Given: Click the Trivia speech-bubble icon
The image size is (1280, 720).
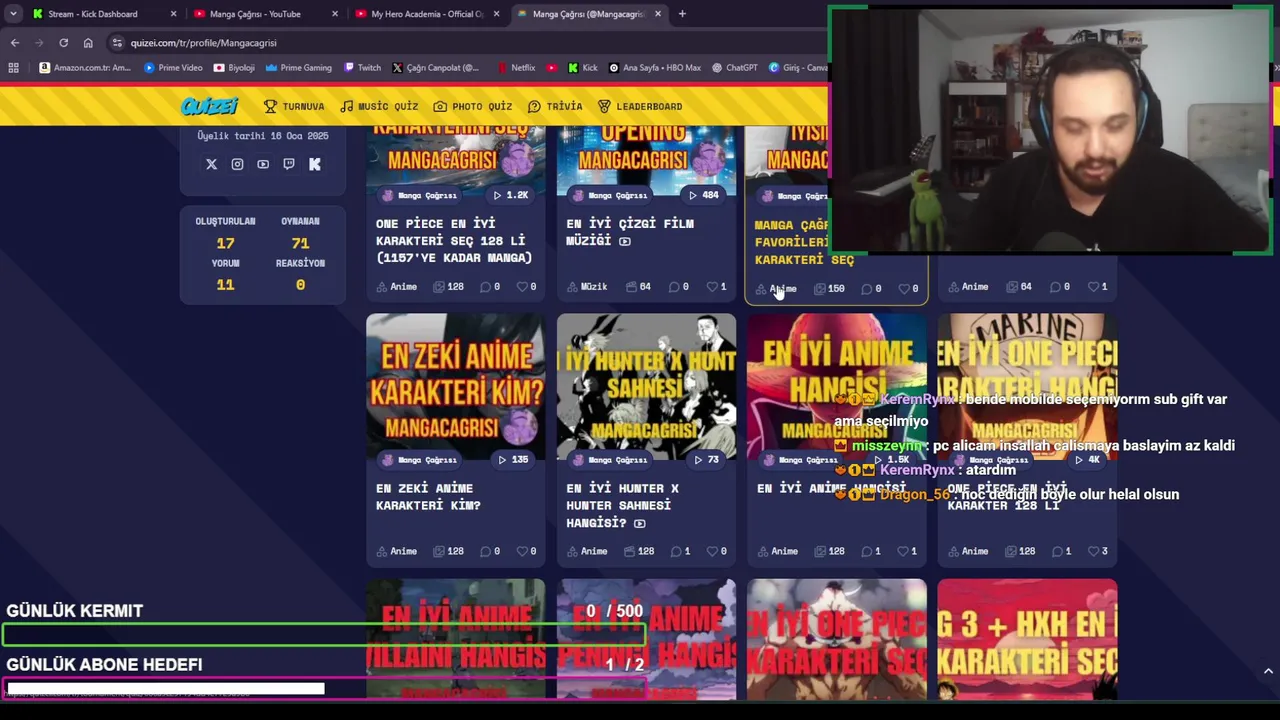Looking at the screenshot, I should click(x=534, y=106).
